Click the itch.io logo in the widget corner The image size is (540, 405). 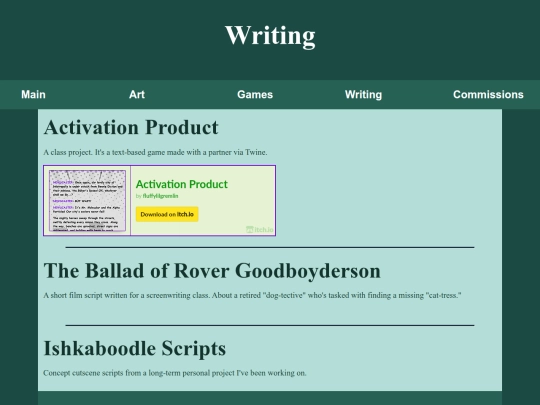pyautogui.click(x=260, y=229)
